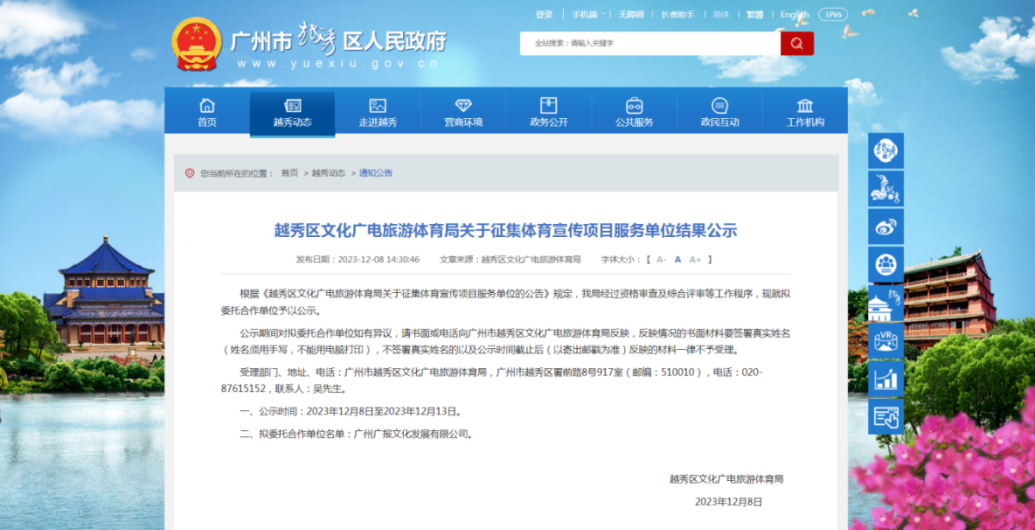Click the 越秀动态 breadcrumb link
This screenshot has width=1035, height=530.
pos(329,173)
